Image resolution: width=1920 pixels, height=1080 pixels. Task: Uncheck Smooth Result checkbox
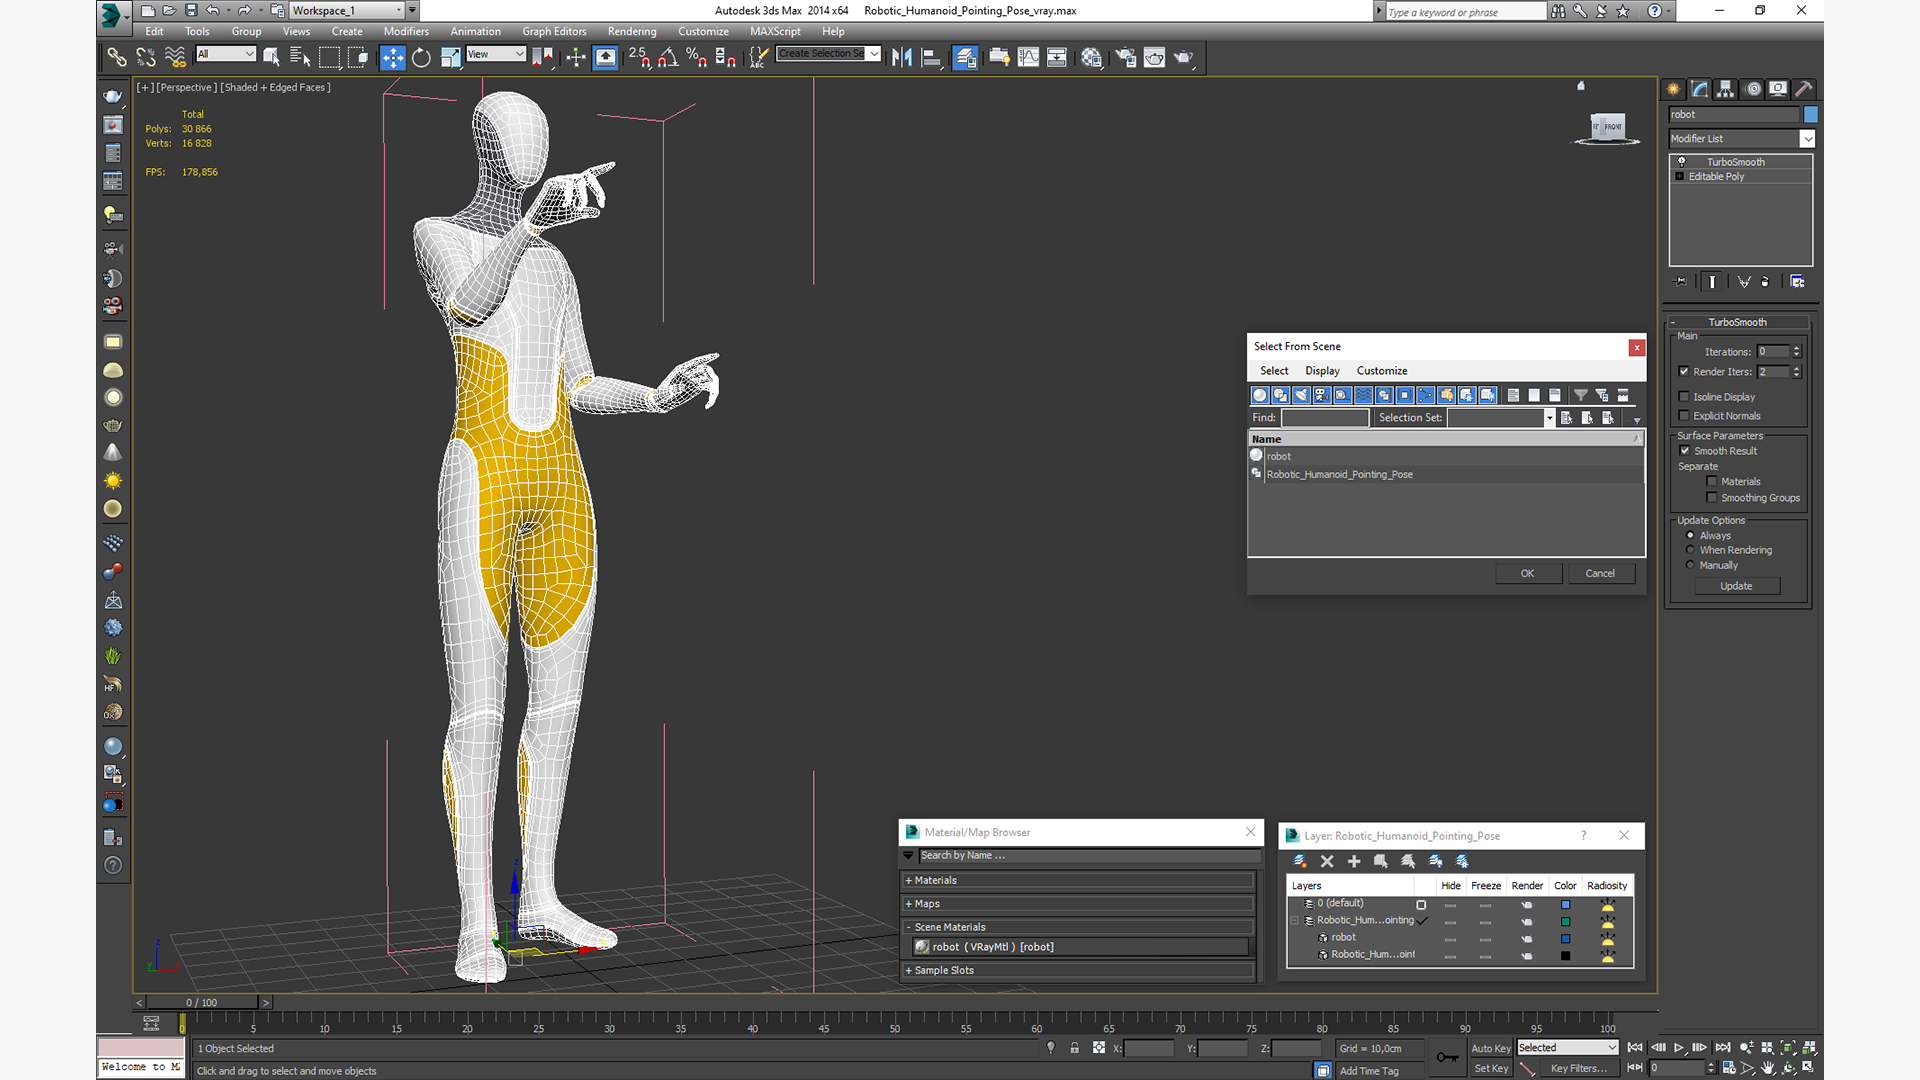(1685, 451)
